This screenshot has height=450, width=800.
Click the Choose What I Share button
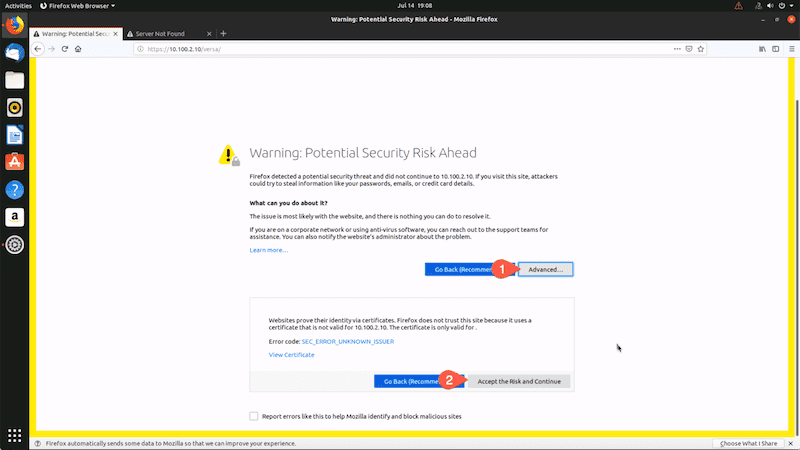coord(748,443)
